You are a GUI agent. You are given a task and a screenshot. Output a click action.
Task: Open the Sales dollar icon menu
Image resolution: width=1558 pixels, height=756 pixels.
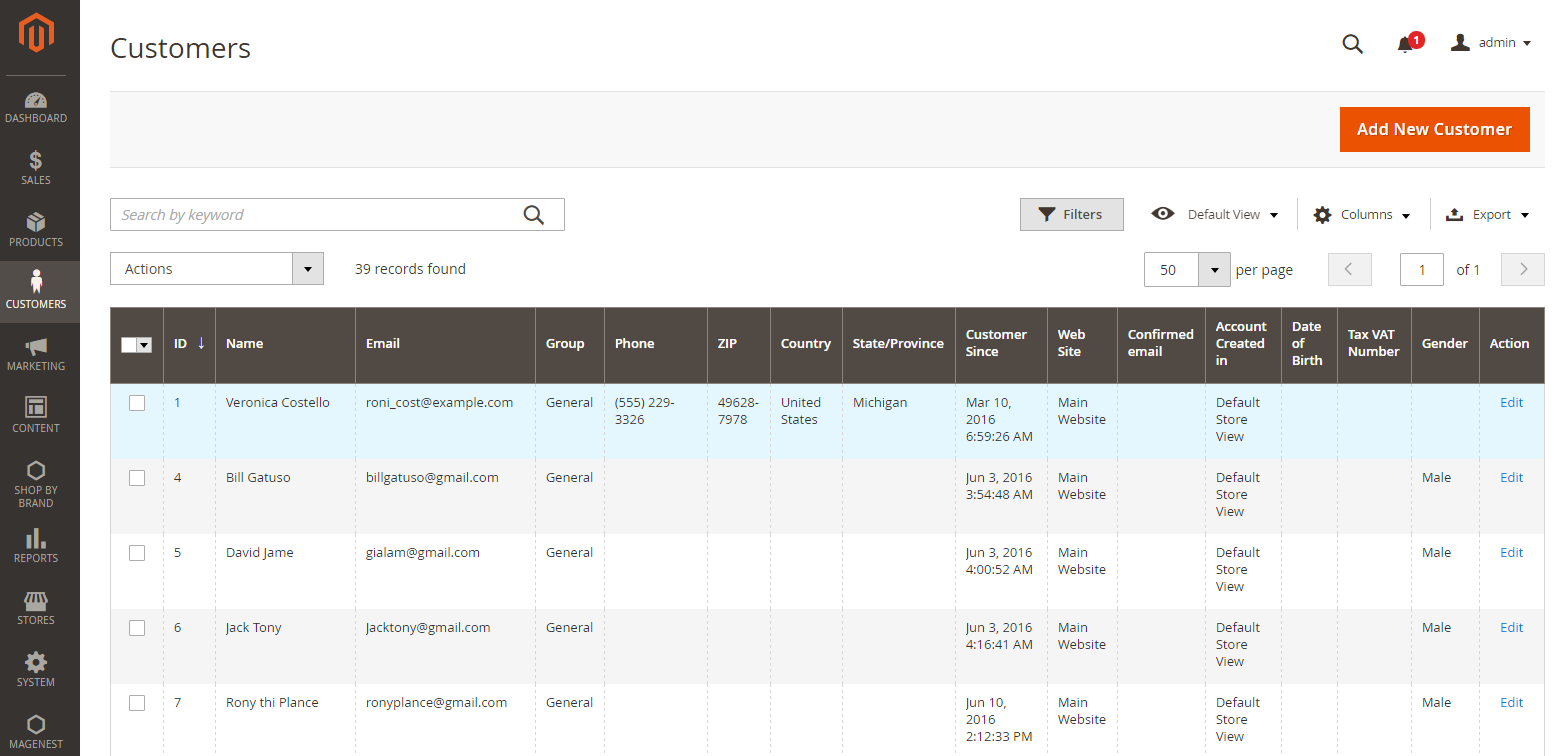point(36,168)
